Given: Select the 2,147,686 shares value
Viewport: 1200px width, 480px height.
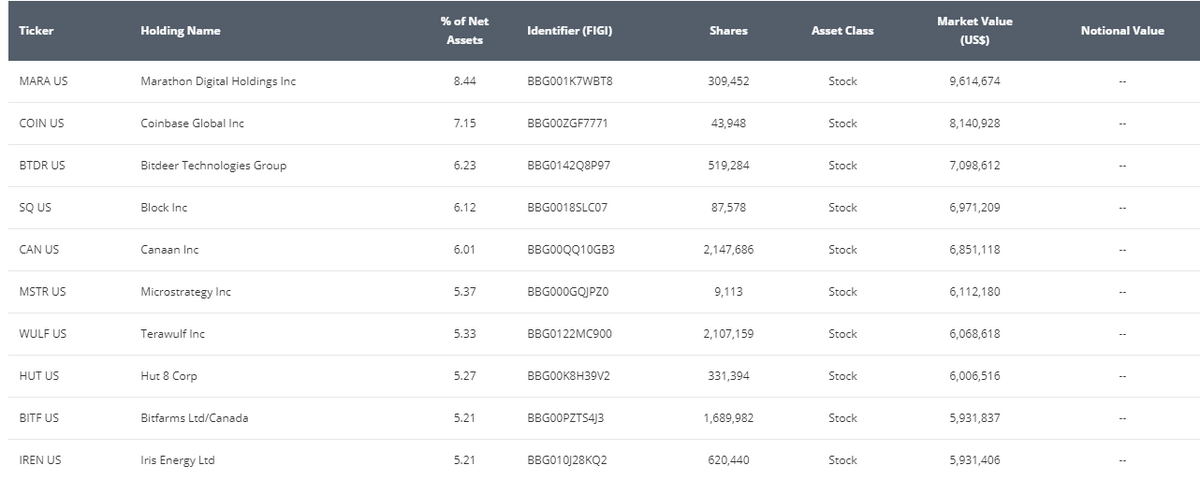Looking at the screenshot, I should point(728,250).
